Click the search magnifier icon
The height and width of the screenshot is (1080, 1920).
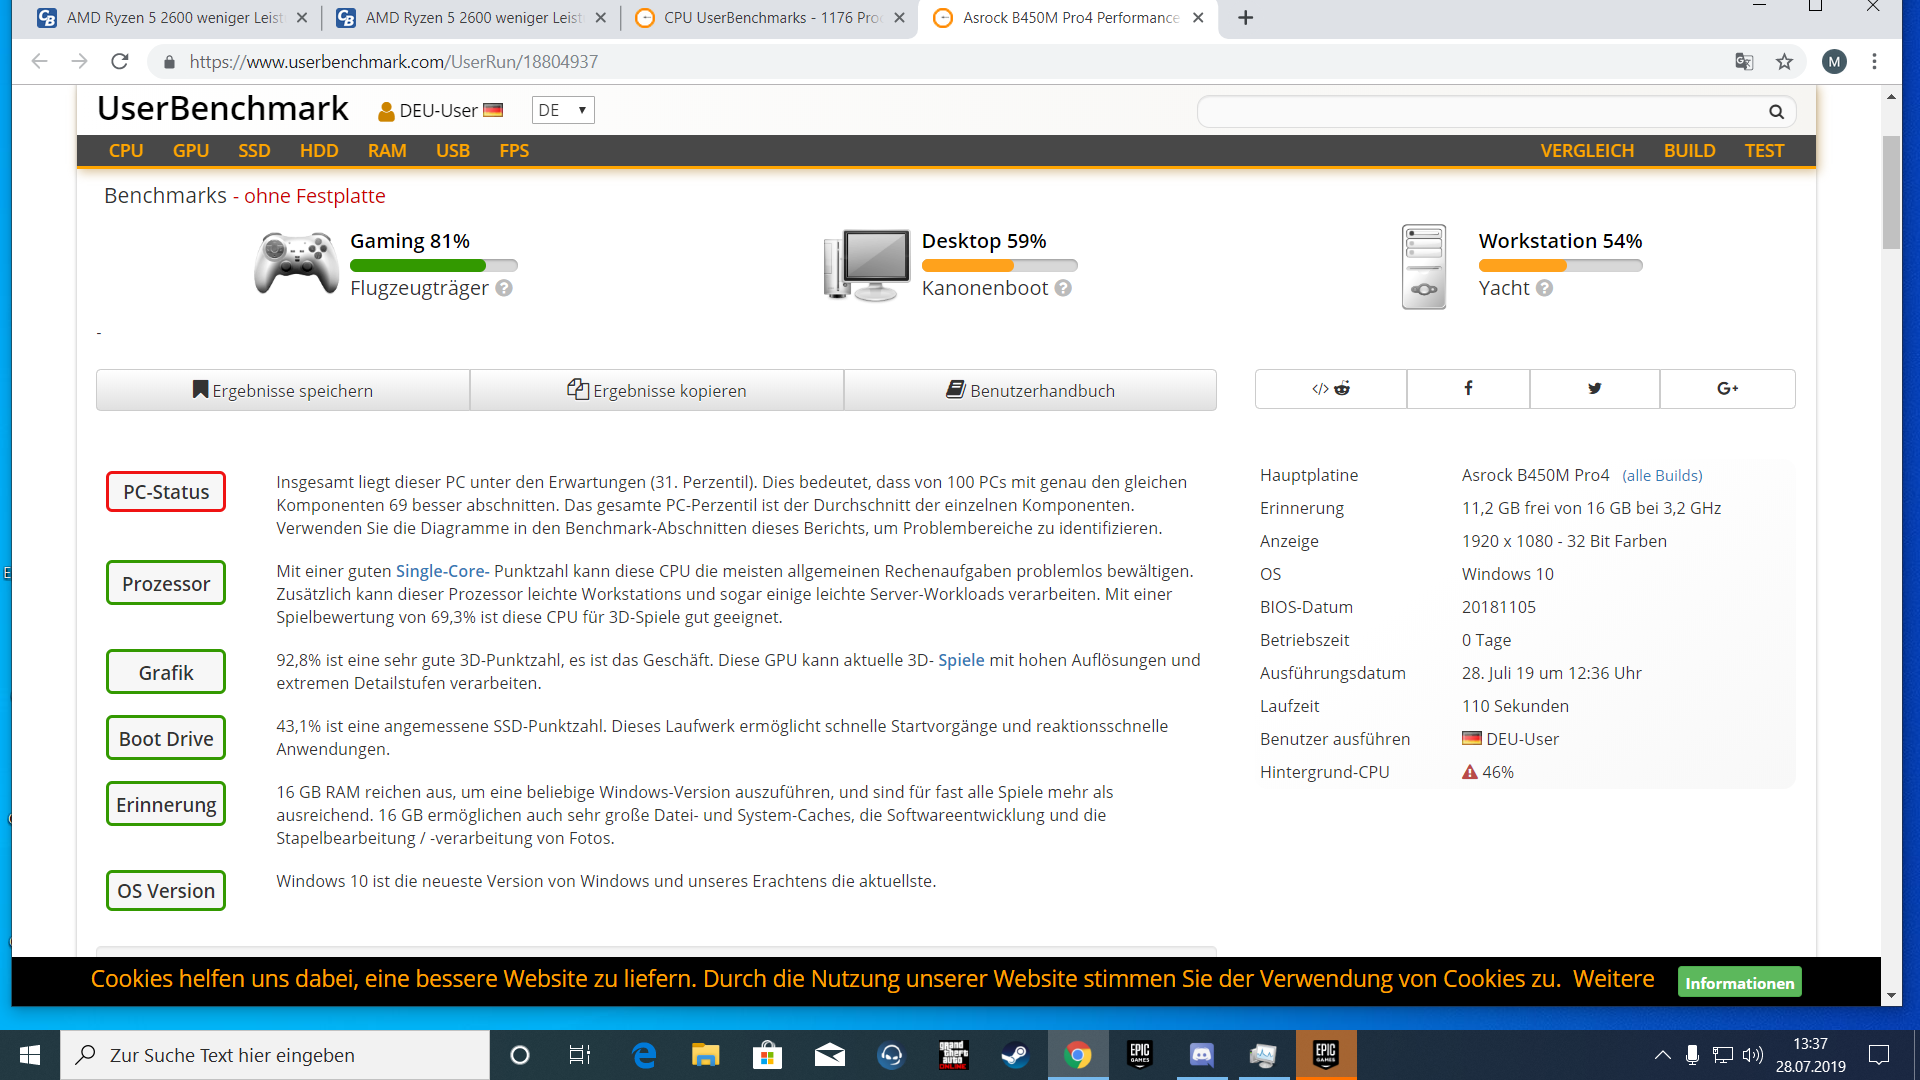1776,112
